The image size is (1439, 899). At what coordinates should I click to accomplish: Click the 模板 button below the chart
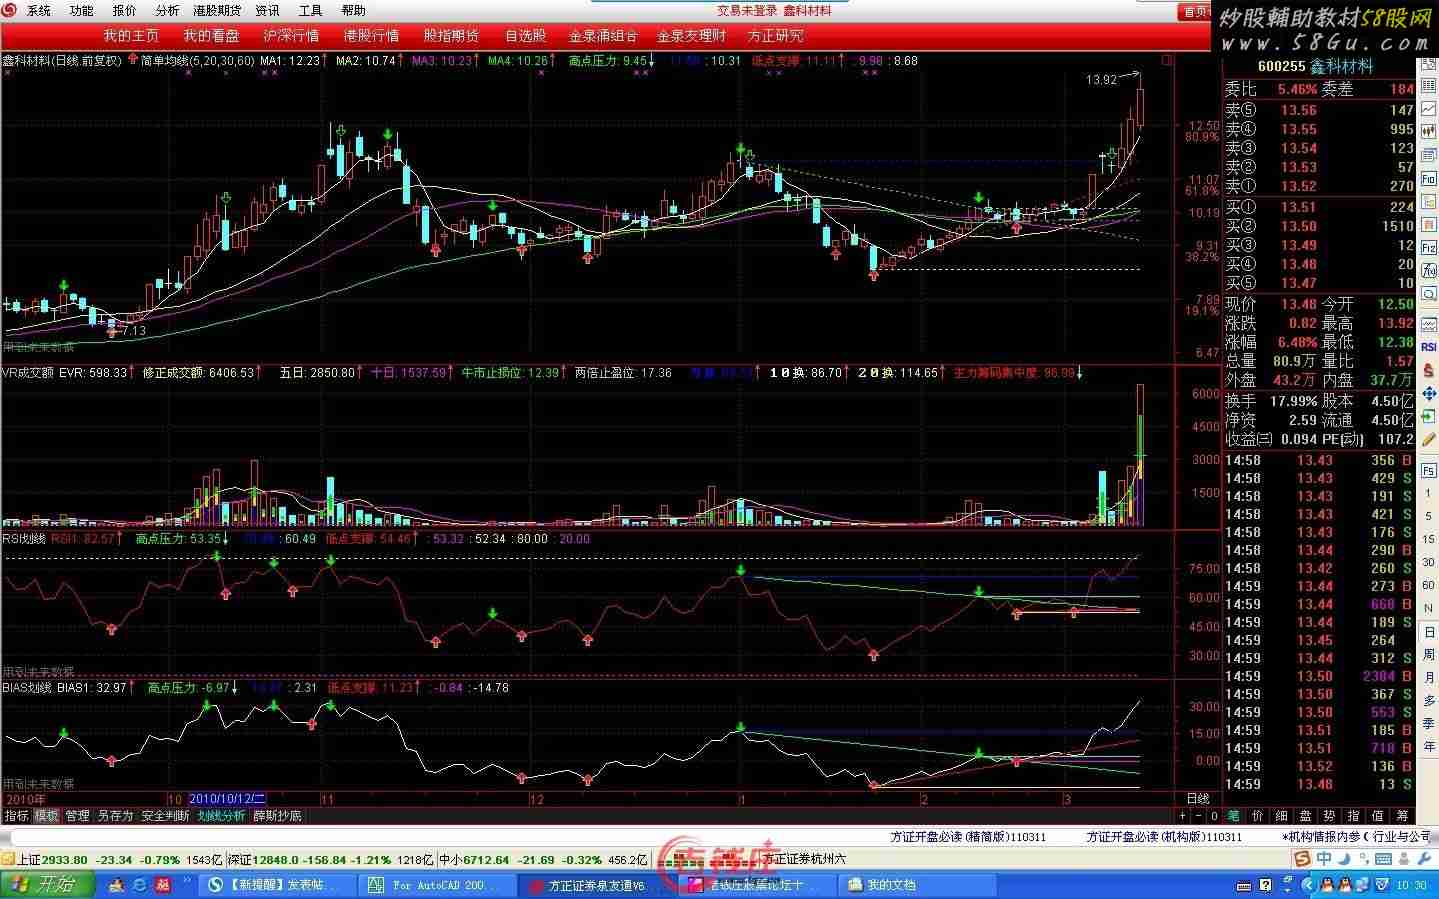[x=47, y=816]
